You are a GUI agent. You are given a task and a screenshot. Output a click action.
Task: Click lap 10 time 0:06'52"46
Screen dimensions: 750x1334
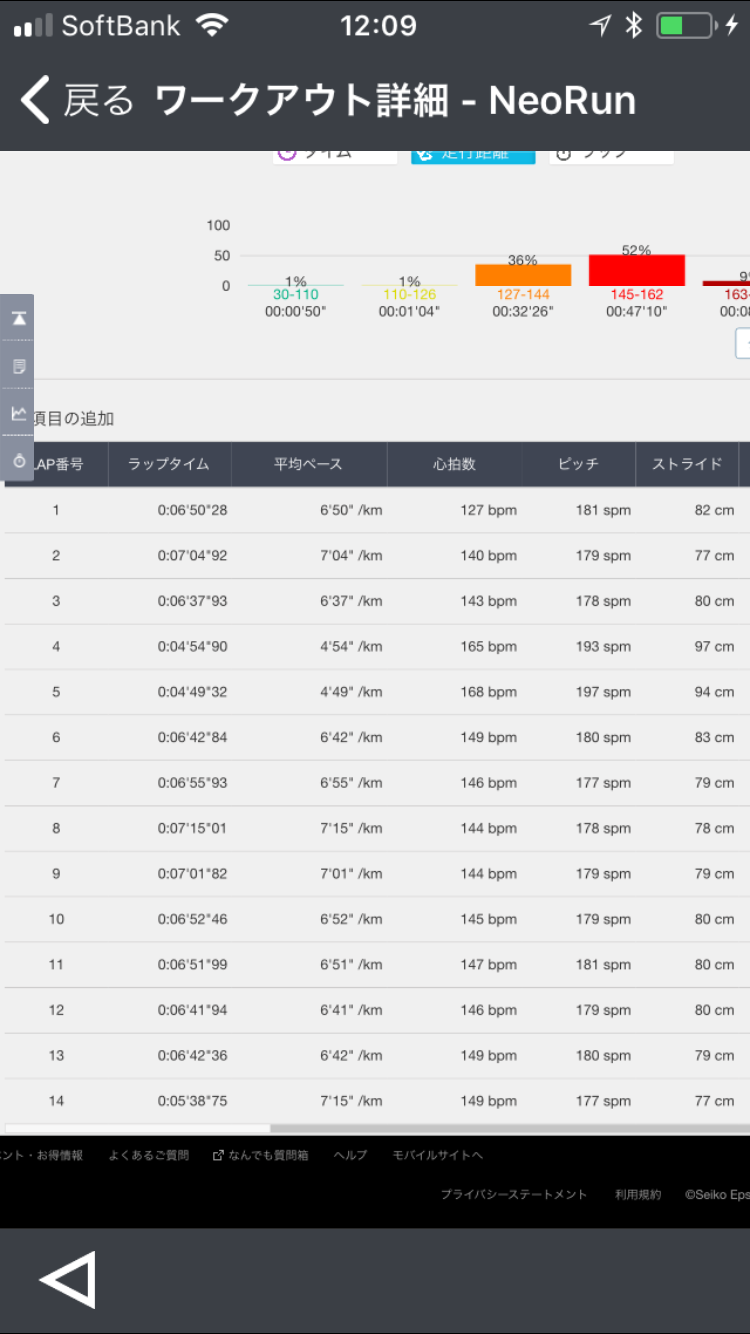pos(192,919)
